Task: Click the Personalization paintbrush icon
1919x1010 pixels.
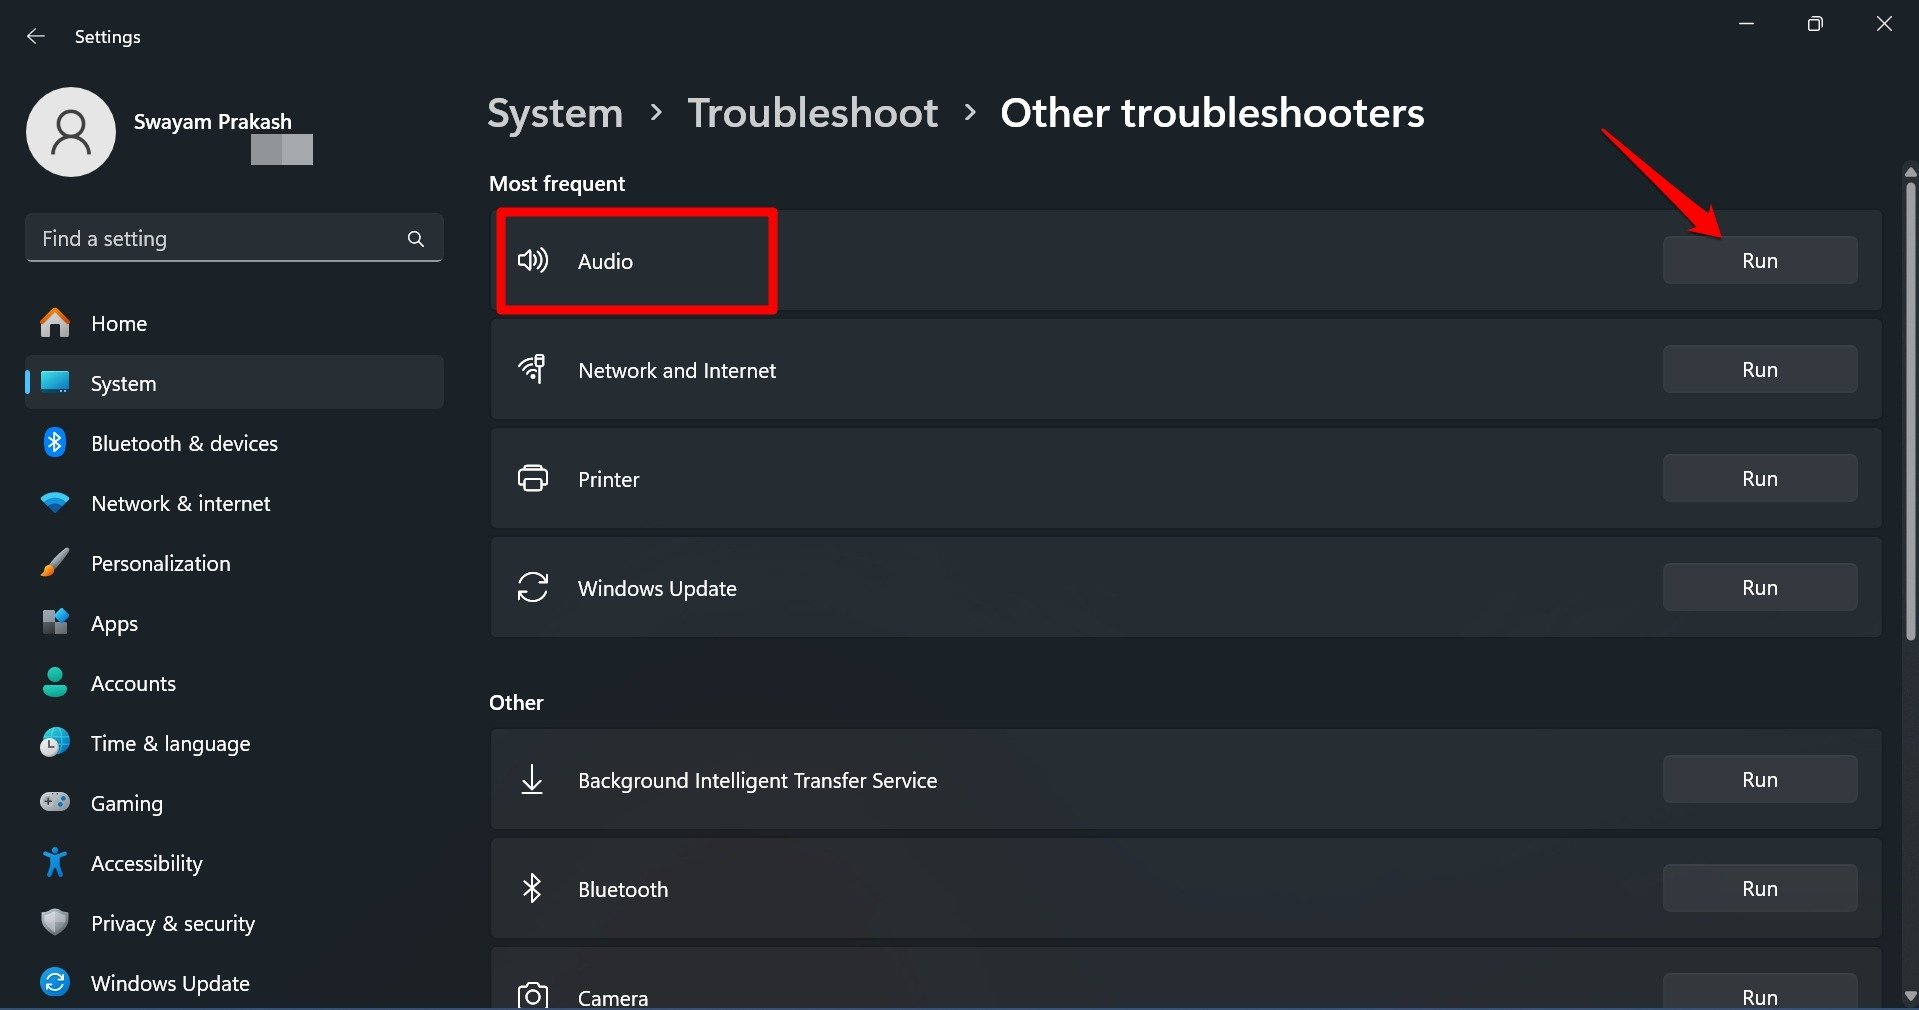Action: coord(55,562)
